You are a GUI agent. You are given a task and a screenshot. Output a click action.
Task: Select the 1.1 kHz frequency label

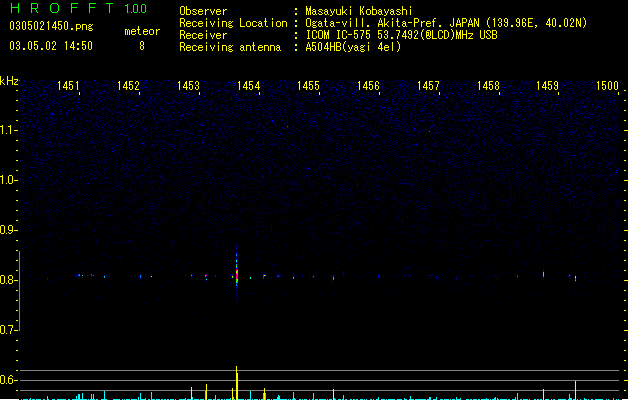tap(8, 130)
